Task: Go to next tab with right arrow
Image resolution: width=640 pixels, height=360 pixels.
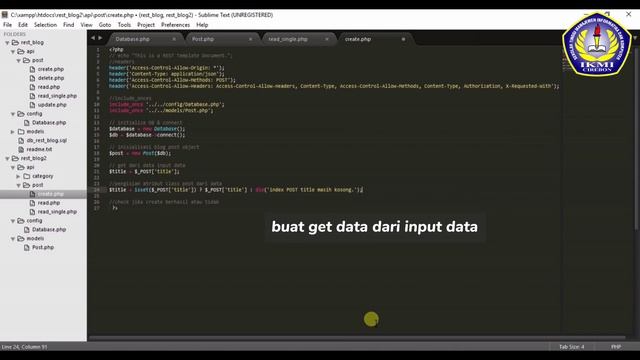Action: click(x=100, y=38)
